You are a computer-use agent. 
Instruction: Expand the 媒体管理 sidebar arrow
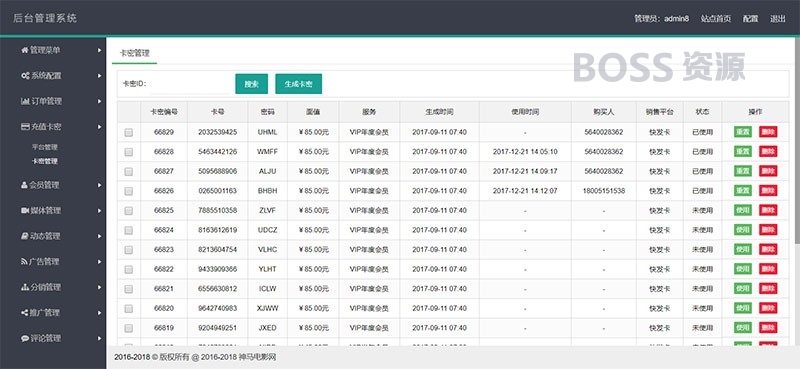click(99, 210)
